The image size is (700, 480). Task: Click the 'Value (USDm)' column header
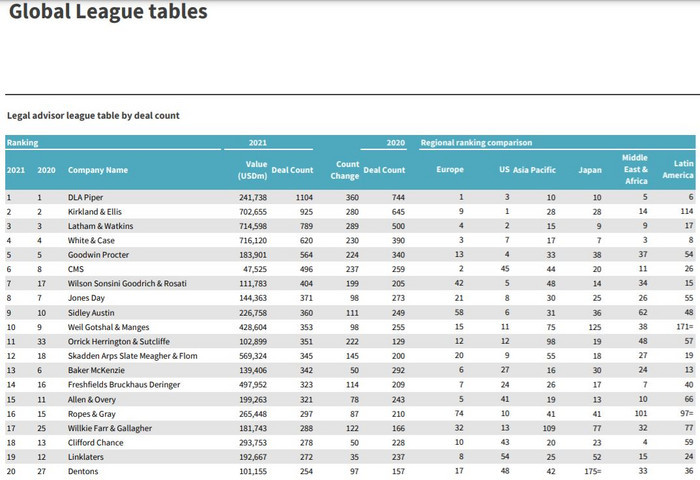click(x=253, y=170)
